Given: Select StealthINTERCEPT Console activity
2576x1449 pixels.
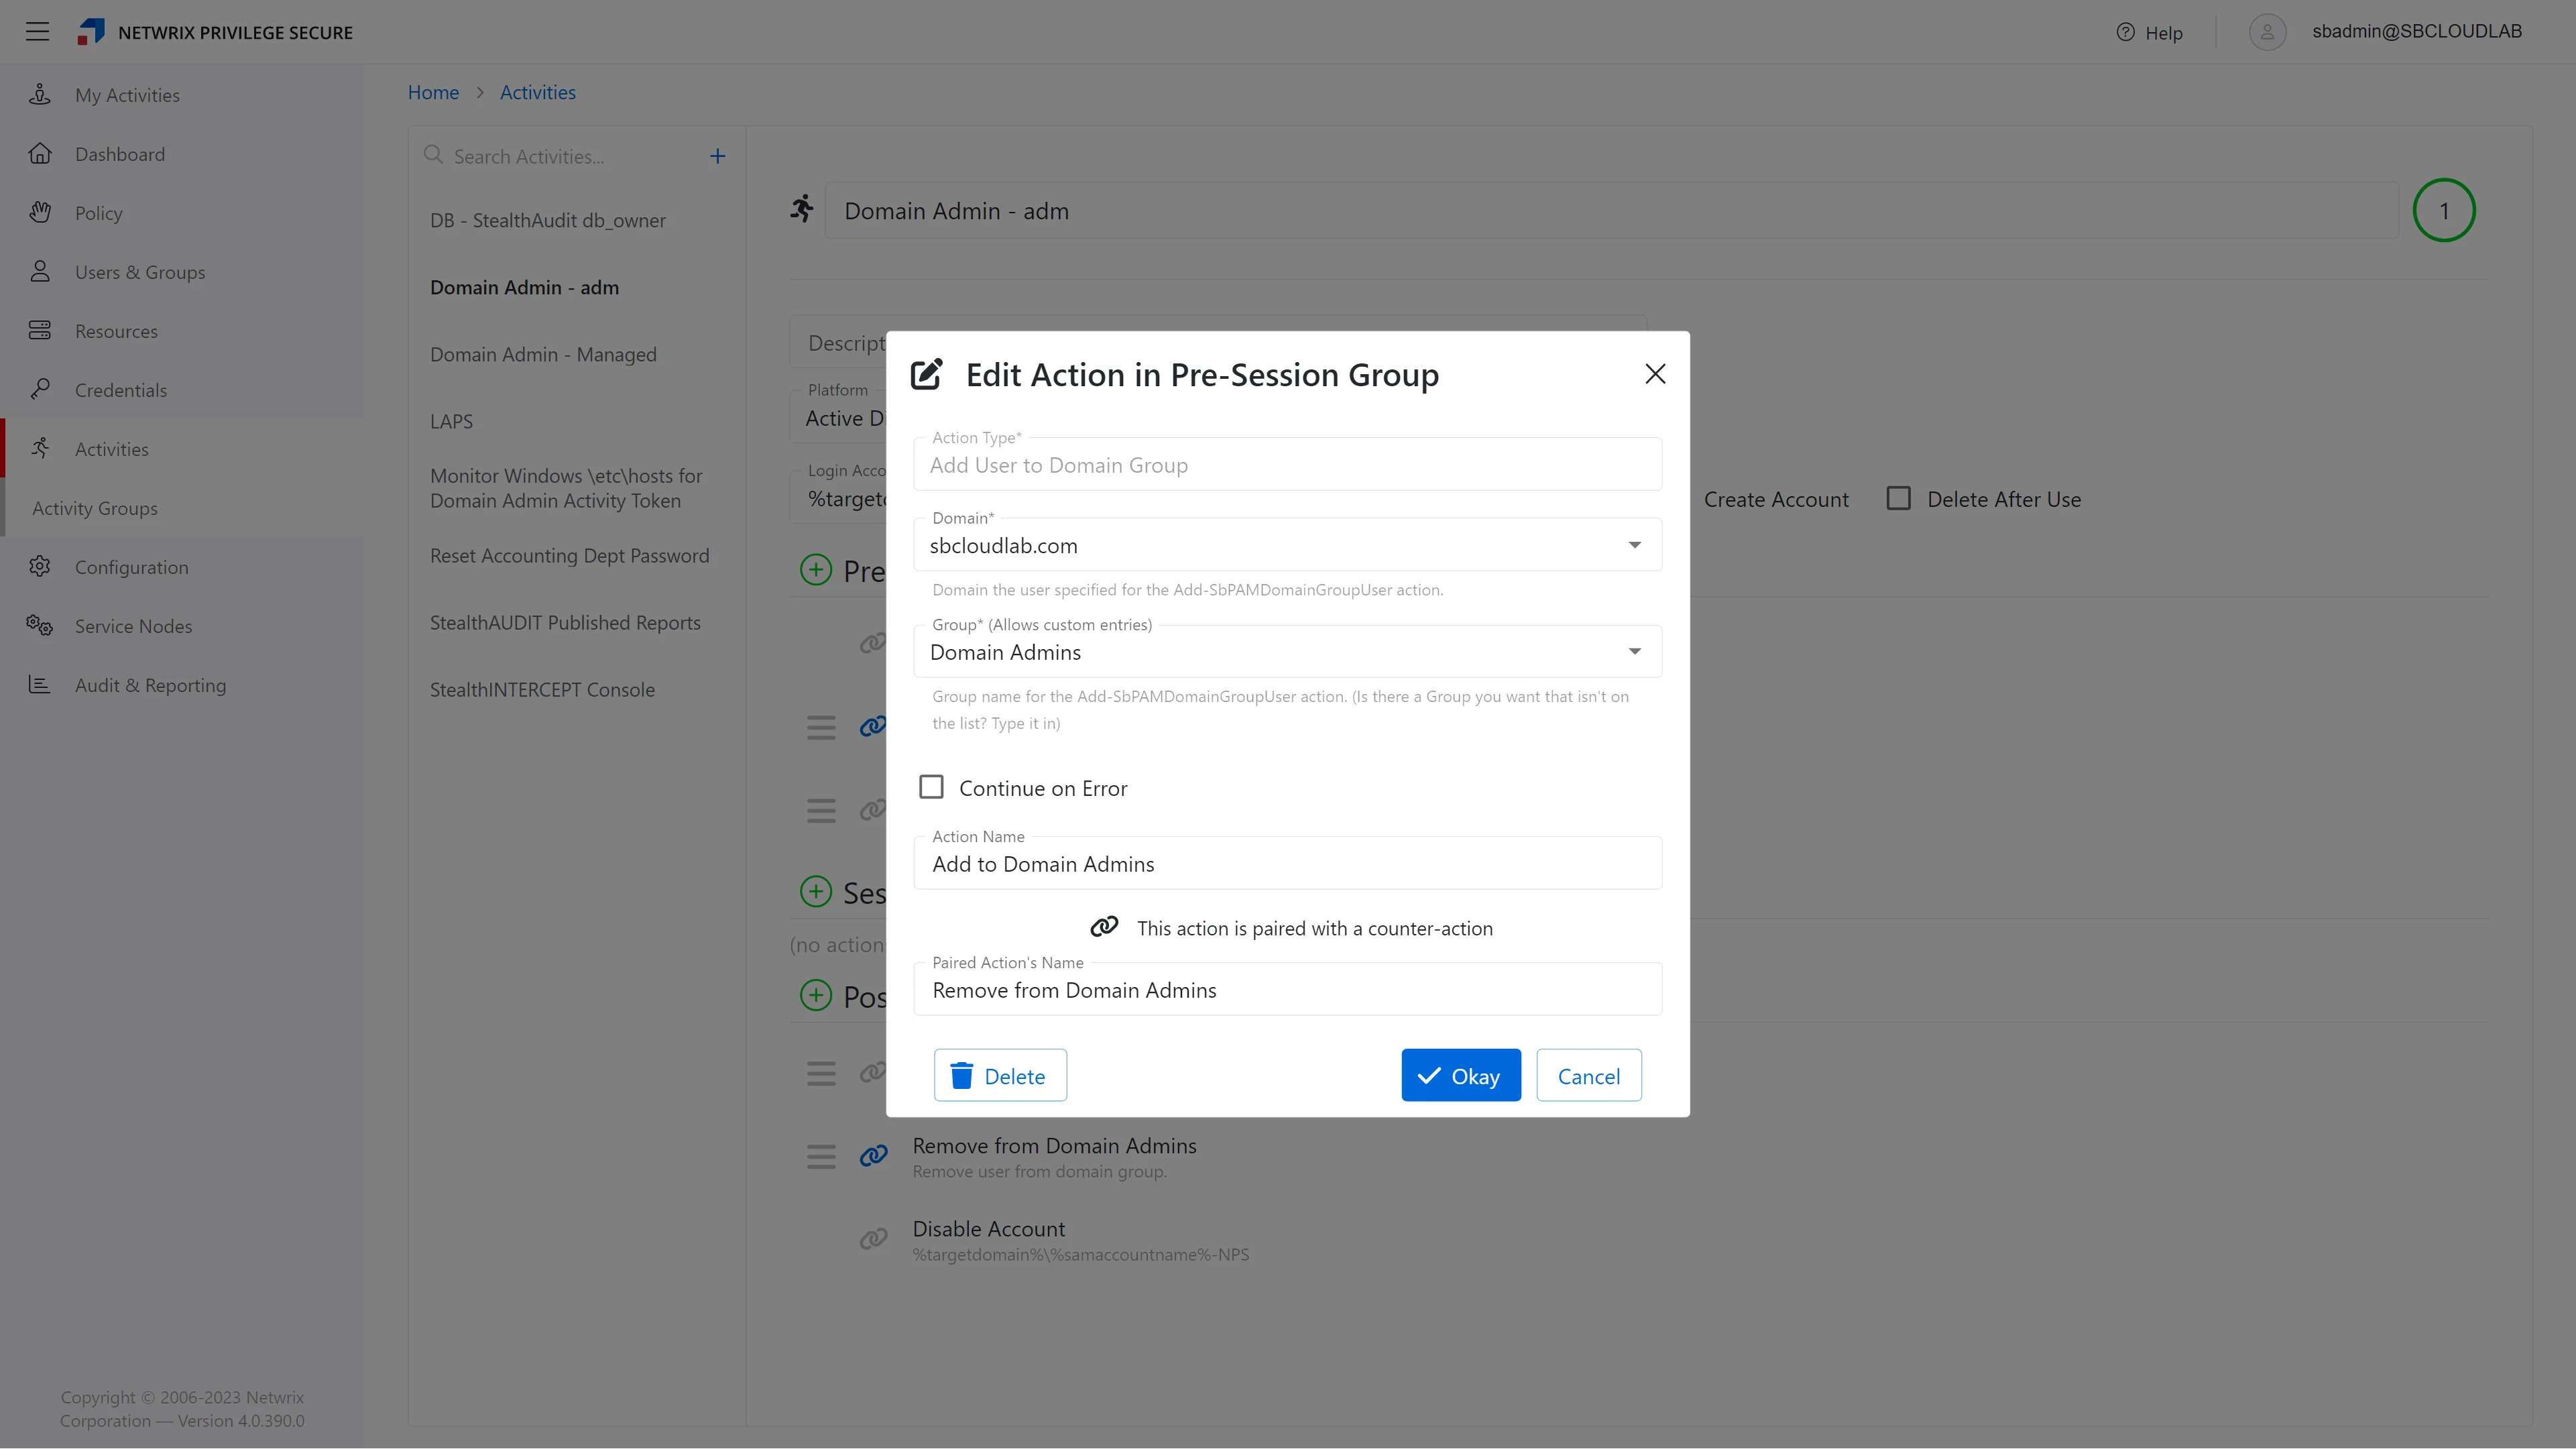Looking at the screenshot, I should click(x=542, y=689).
